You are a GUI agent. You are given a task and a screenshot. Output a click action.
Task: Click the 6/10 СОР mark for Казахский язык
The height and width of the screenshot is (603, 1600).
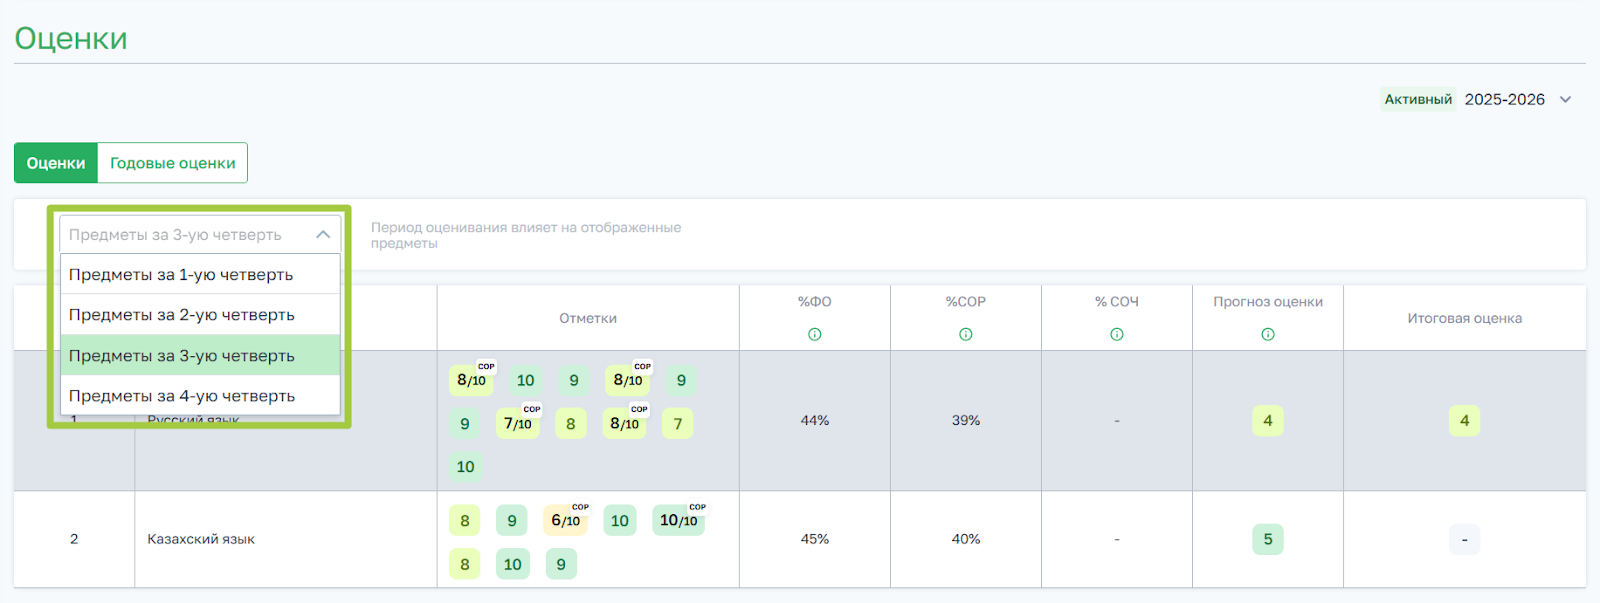click(566, 521)
